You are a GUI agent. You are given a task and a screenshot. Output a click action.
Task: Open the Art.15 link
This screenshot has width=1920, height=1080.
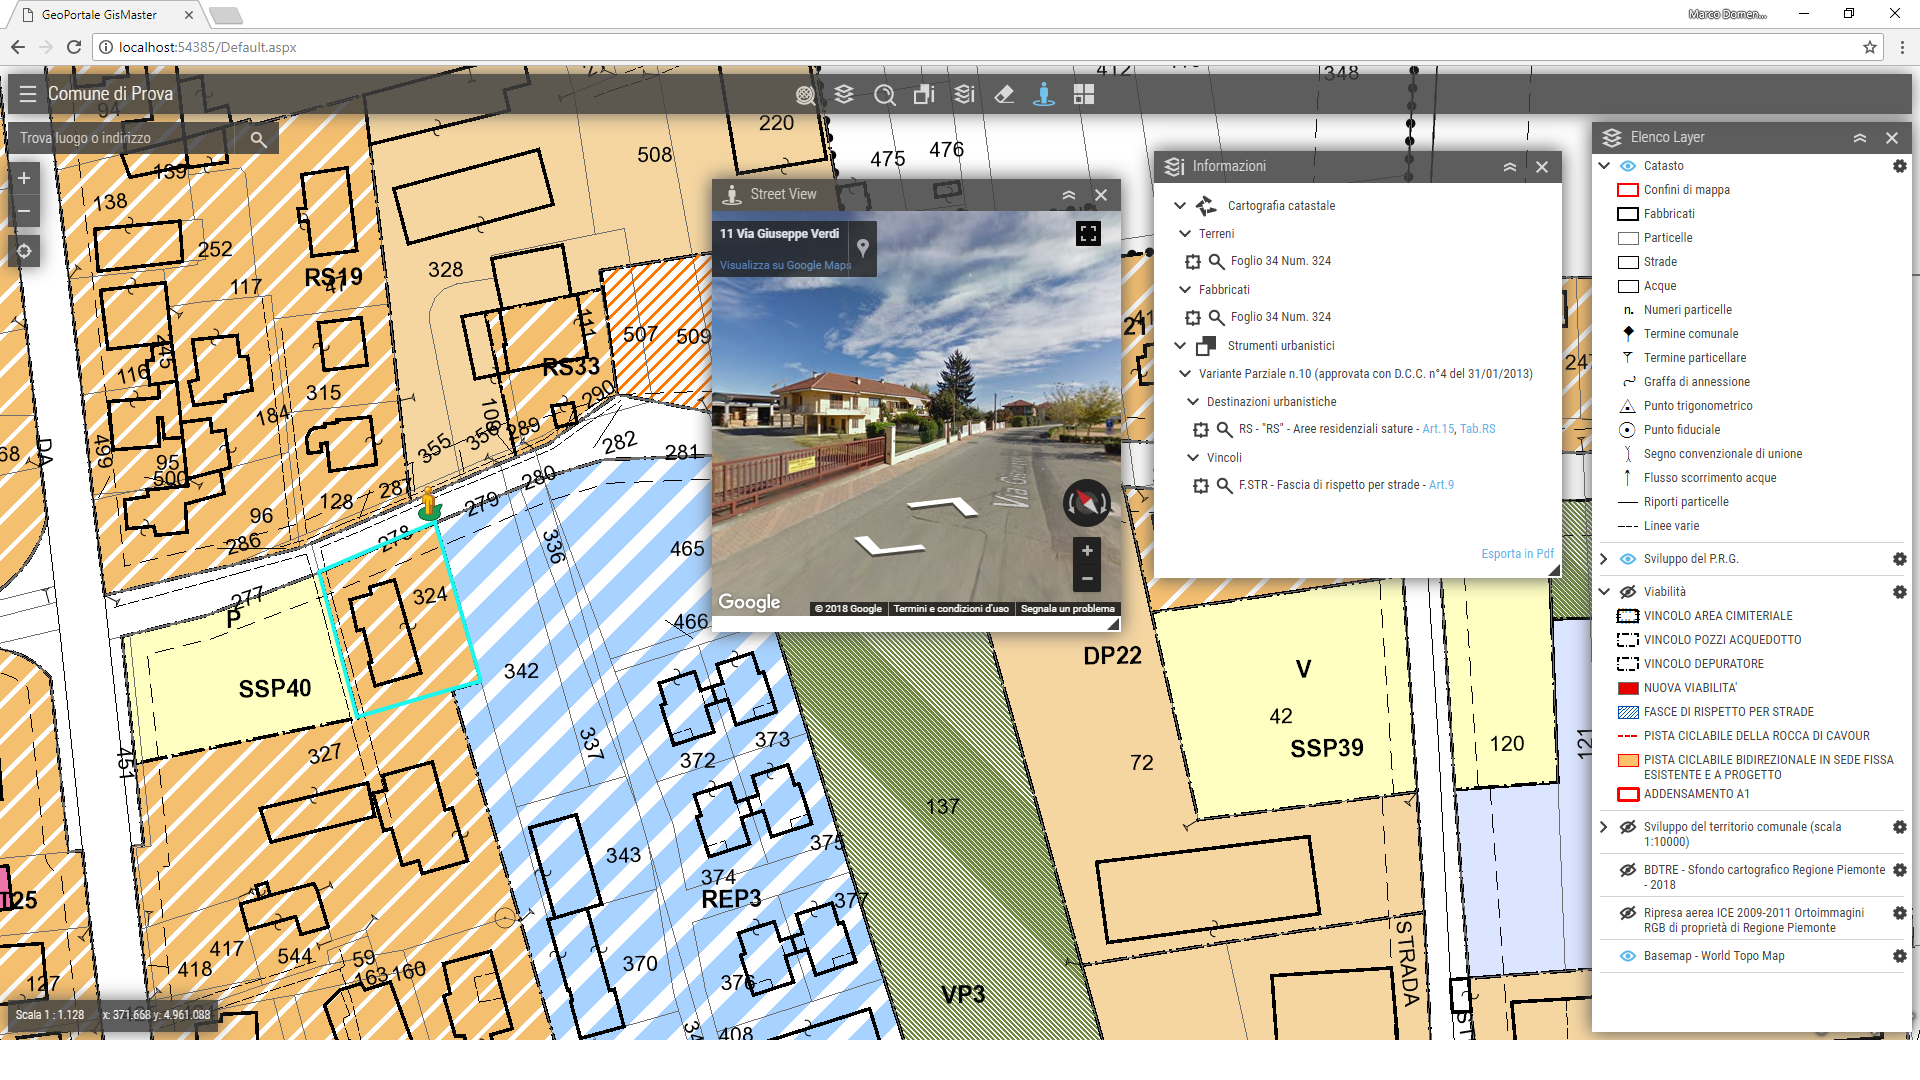[1438, 429]
